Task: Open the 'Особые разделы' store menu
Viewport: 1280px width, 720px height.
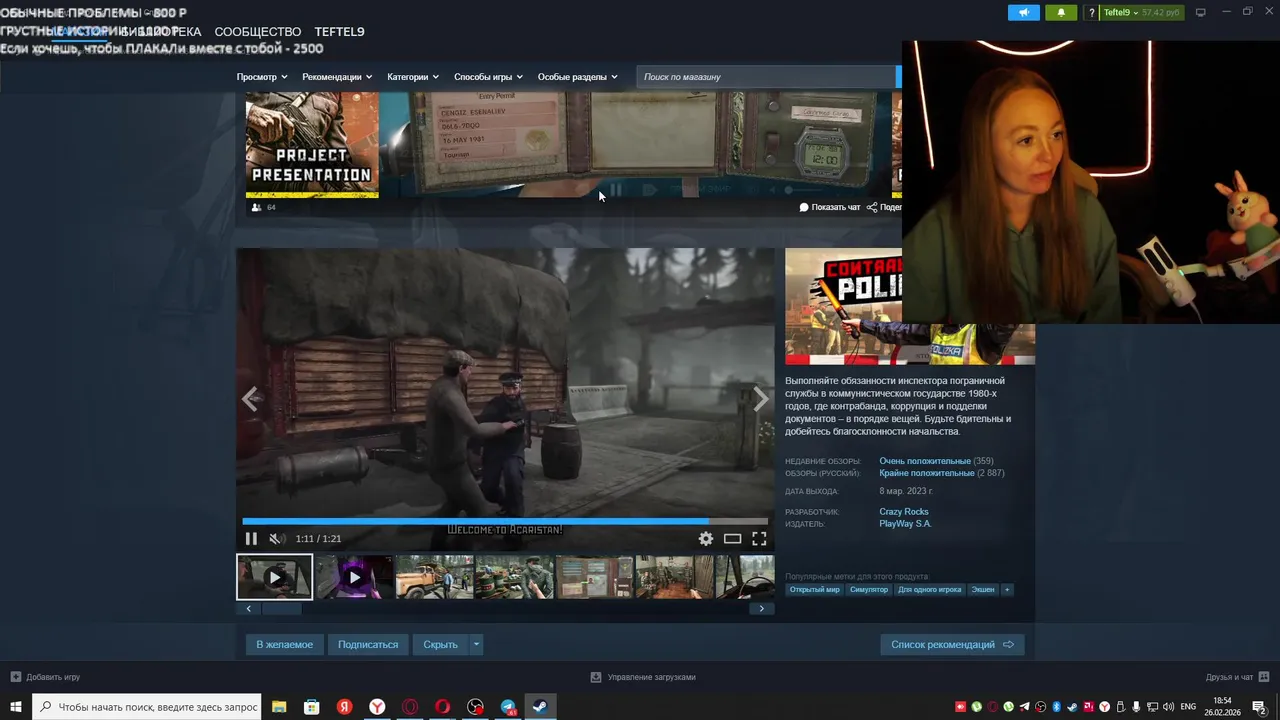Action: click(578, 77)
